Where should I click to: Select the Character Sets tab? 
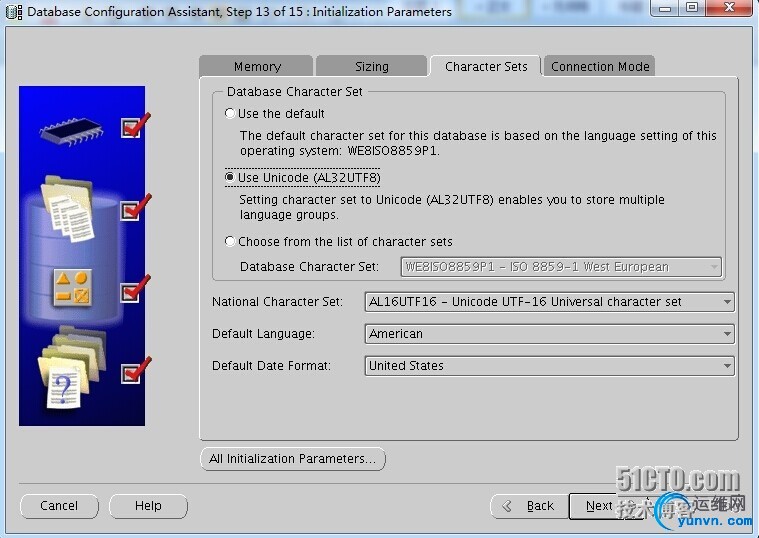(x=486, y=66)
